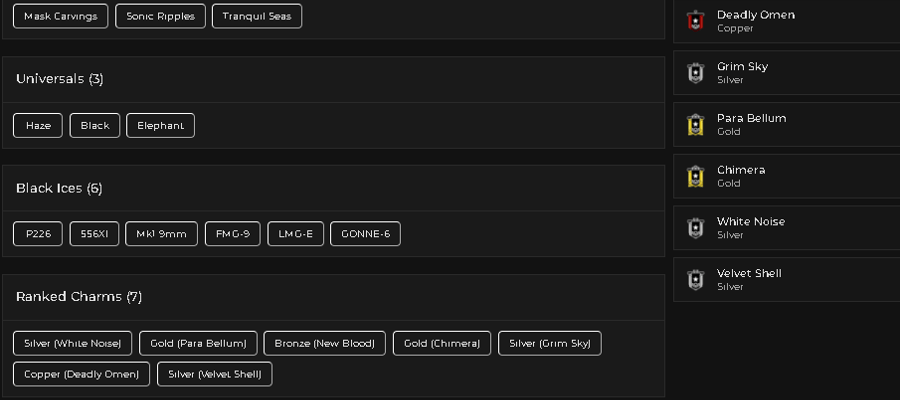This screenshot has height=400, width=900.
Task: Choose the Copper (Deadly Omen) charm tag
Action: coord(81,374)
